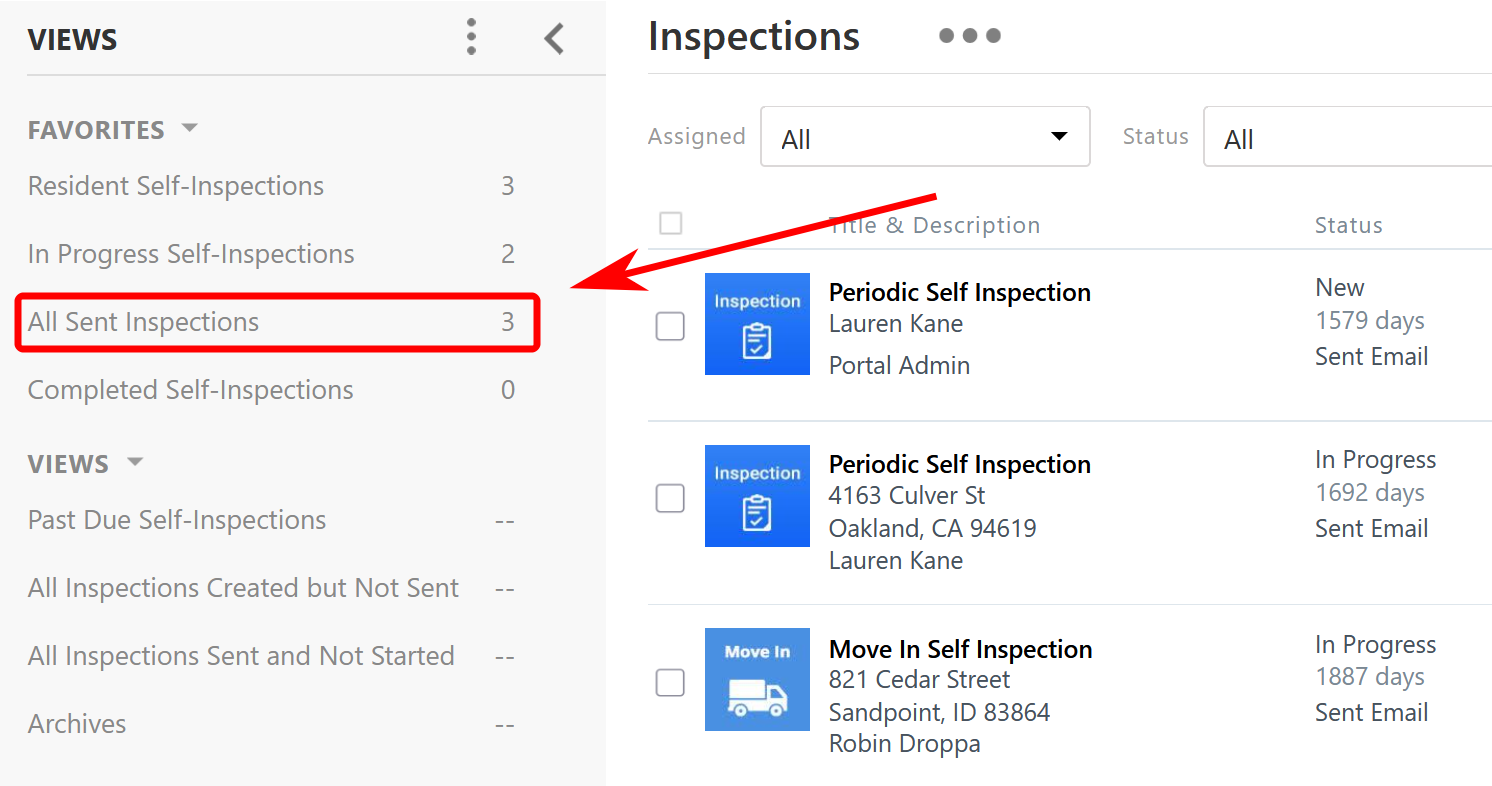Collapse the Views sidebar with the chevron

pos(554,39)
